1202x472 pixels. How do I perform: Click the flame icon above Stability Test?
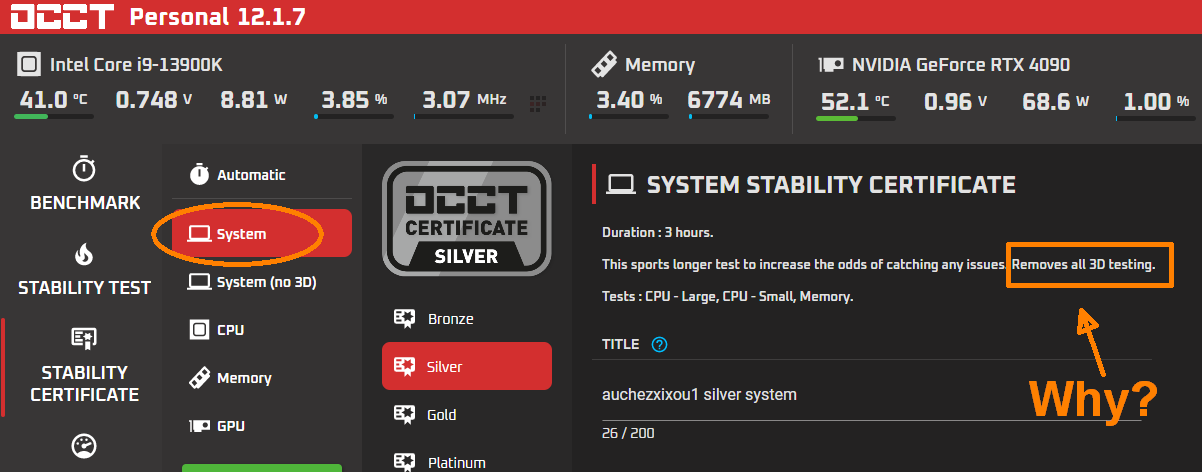tap(85, 254)
